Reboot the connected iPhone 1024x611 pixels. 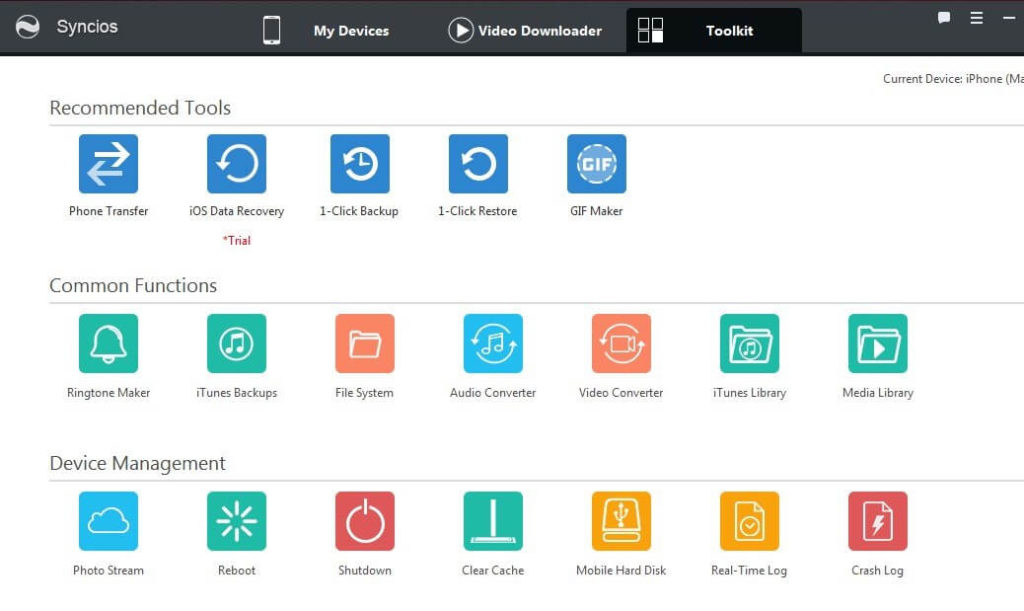(236, 520)
